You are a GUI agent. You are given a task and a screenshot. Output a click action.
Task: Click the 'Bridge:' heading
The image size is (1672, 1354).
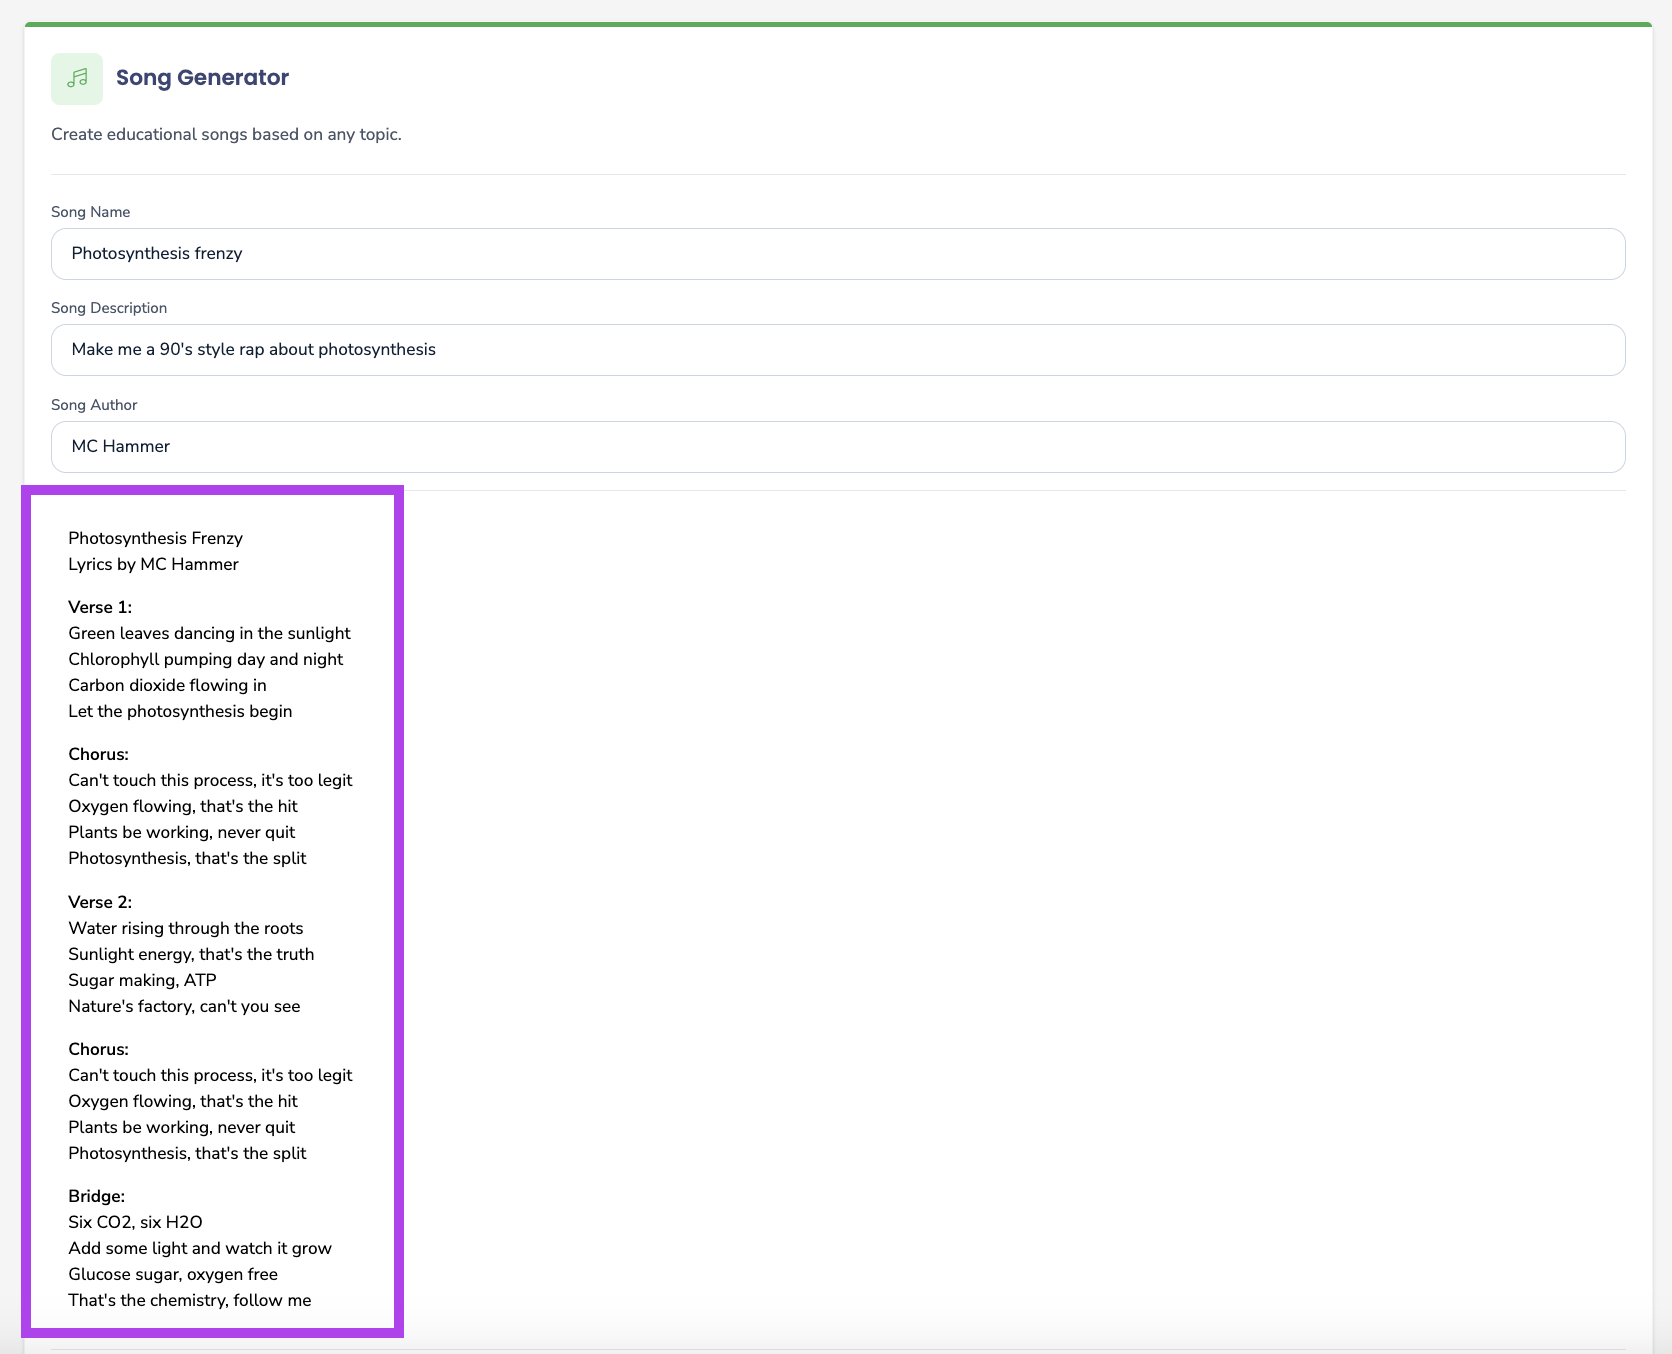(96, 1196)
